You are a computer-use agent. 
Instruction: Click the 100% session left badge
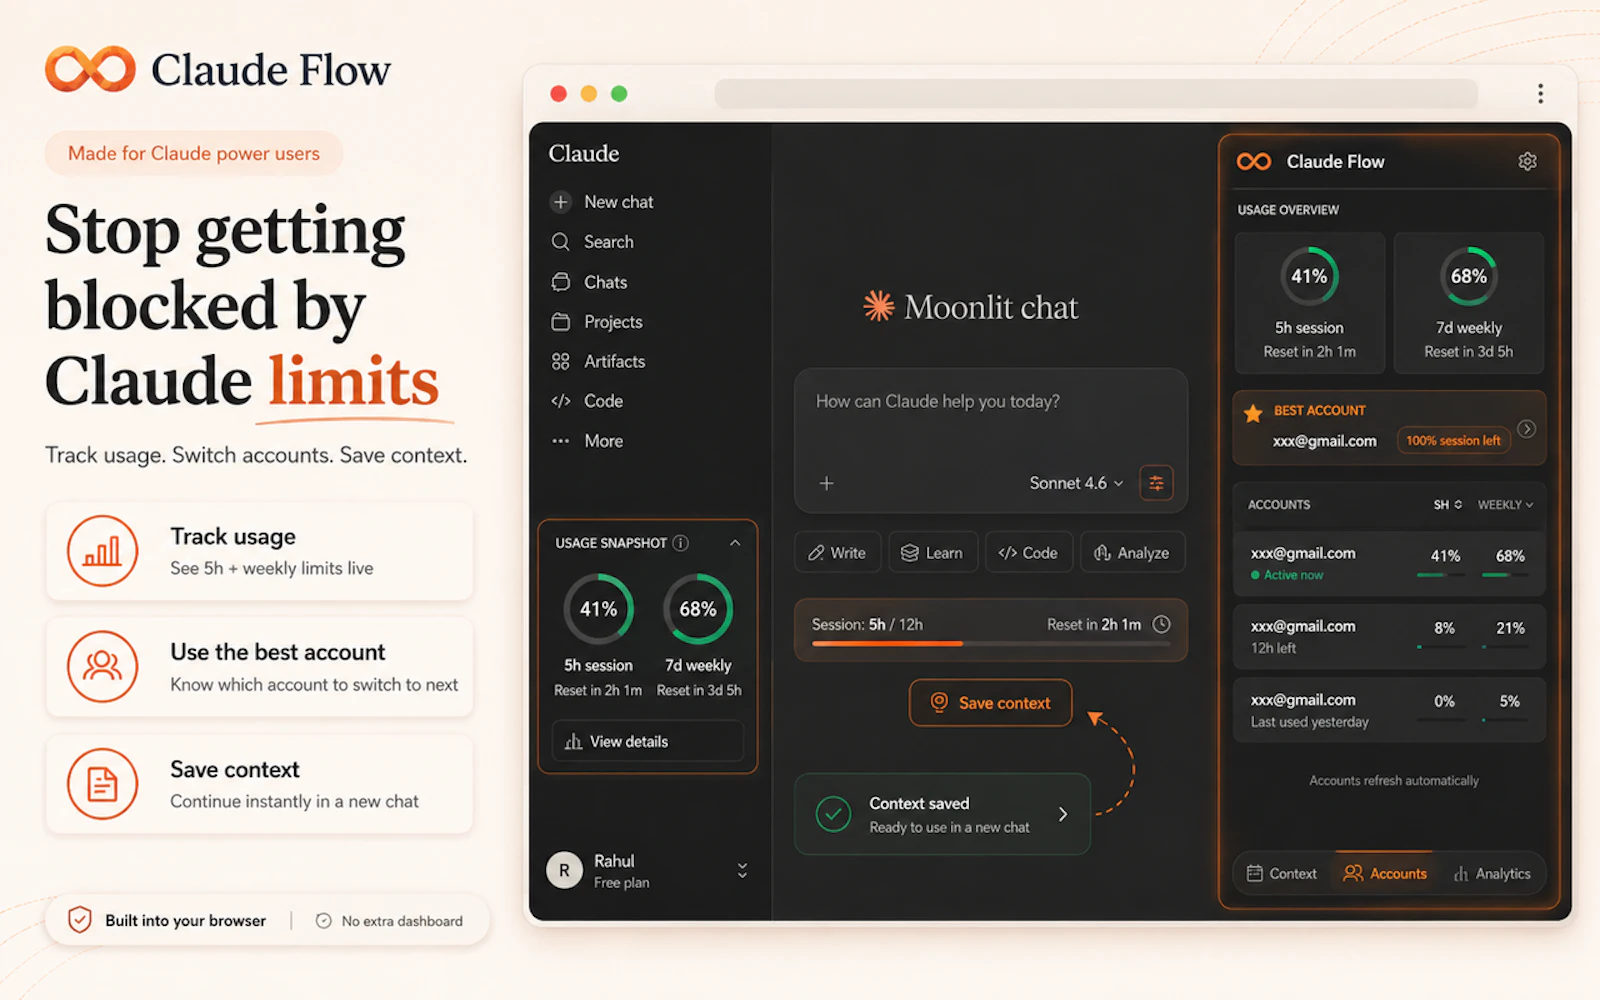click(x=1453, y=440)
